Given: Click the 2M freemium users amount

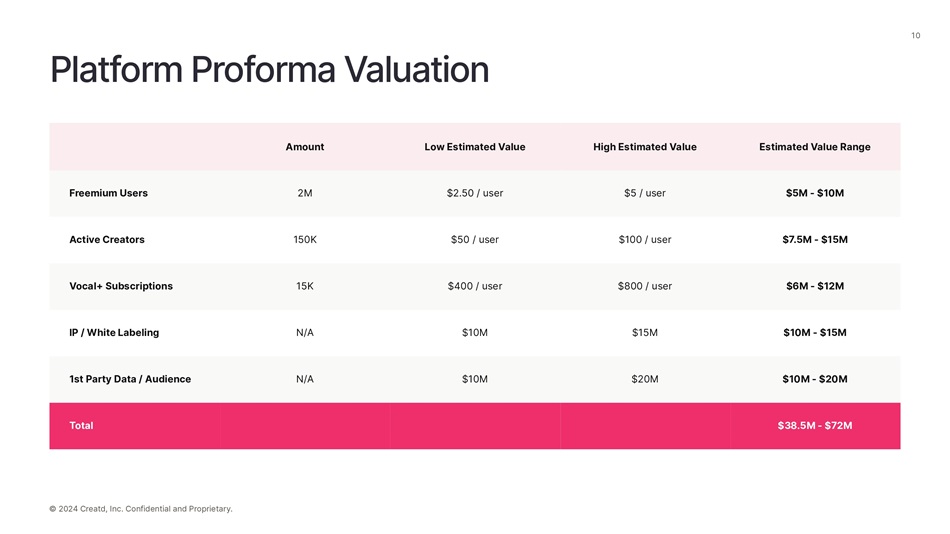Looking at the screenshot, I should point(305,193).
